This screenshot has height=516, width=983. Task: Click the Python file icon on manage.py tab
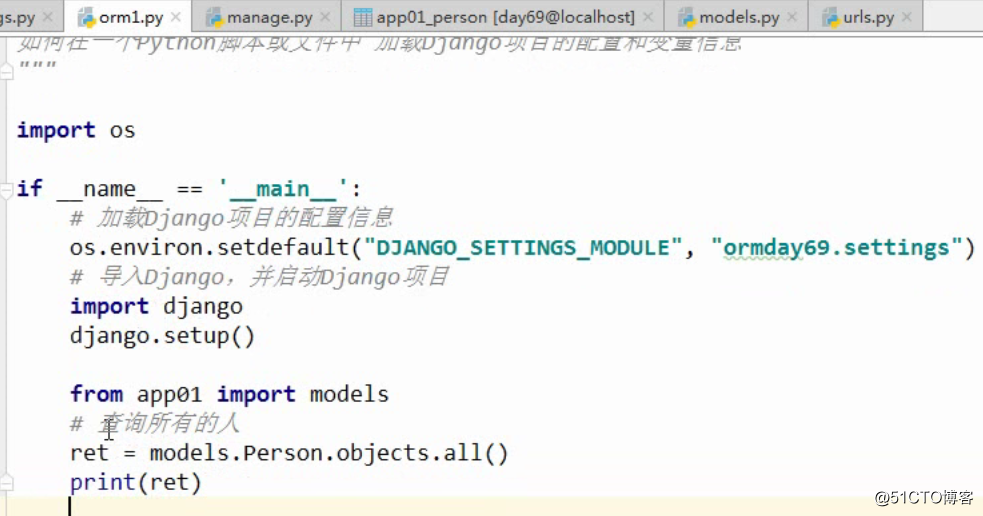(214, 18)
